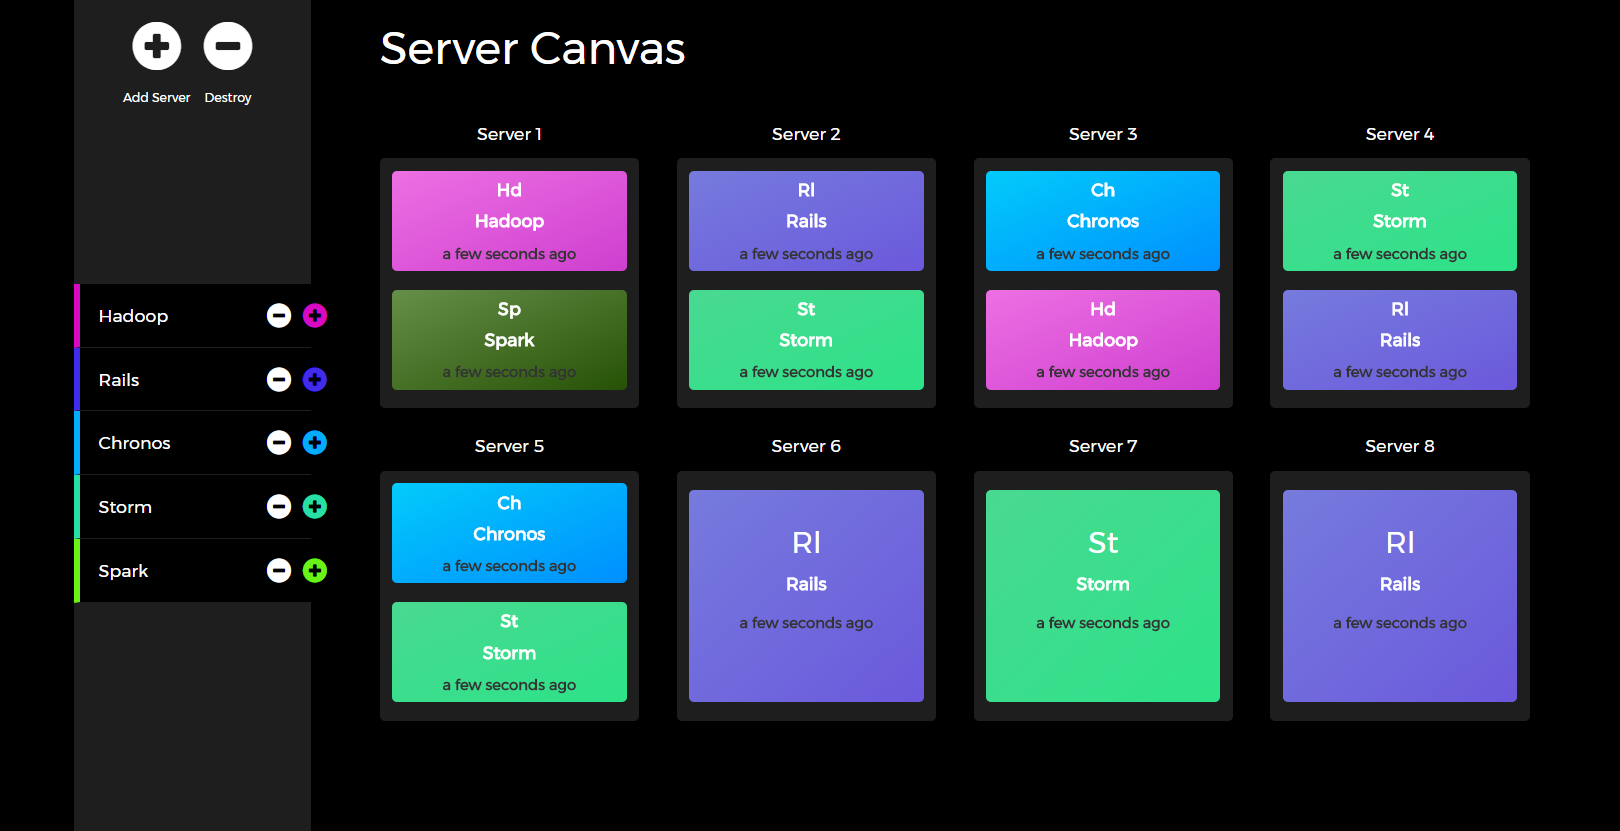Open the Hadoop card on Server 3
Image resolution: width=1620 pixels, height=831 pixels.
(x=1103, y=340)
